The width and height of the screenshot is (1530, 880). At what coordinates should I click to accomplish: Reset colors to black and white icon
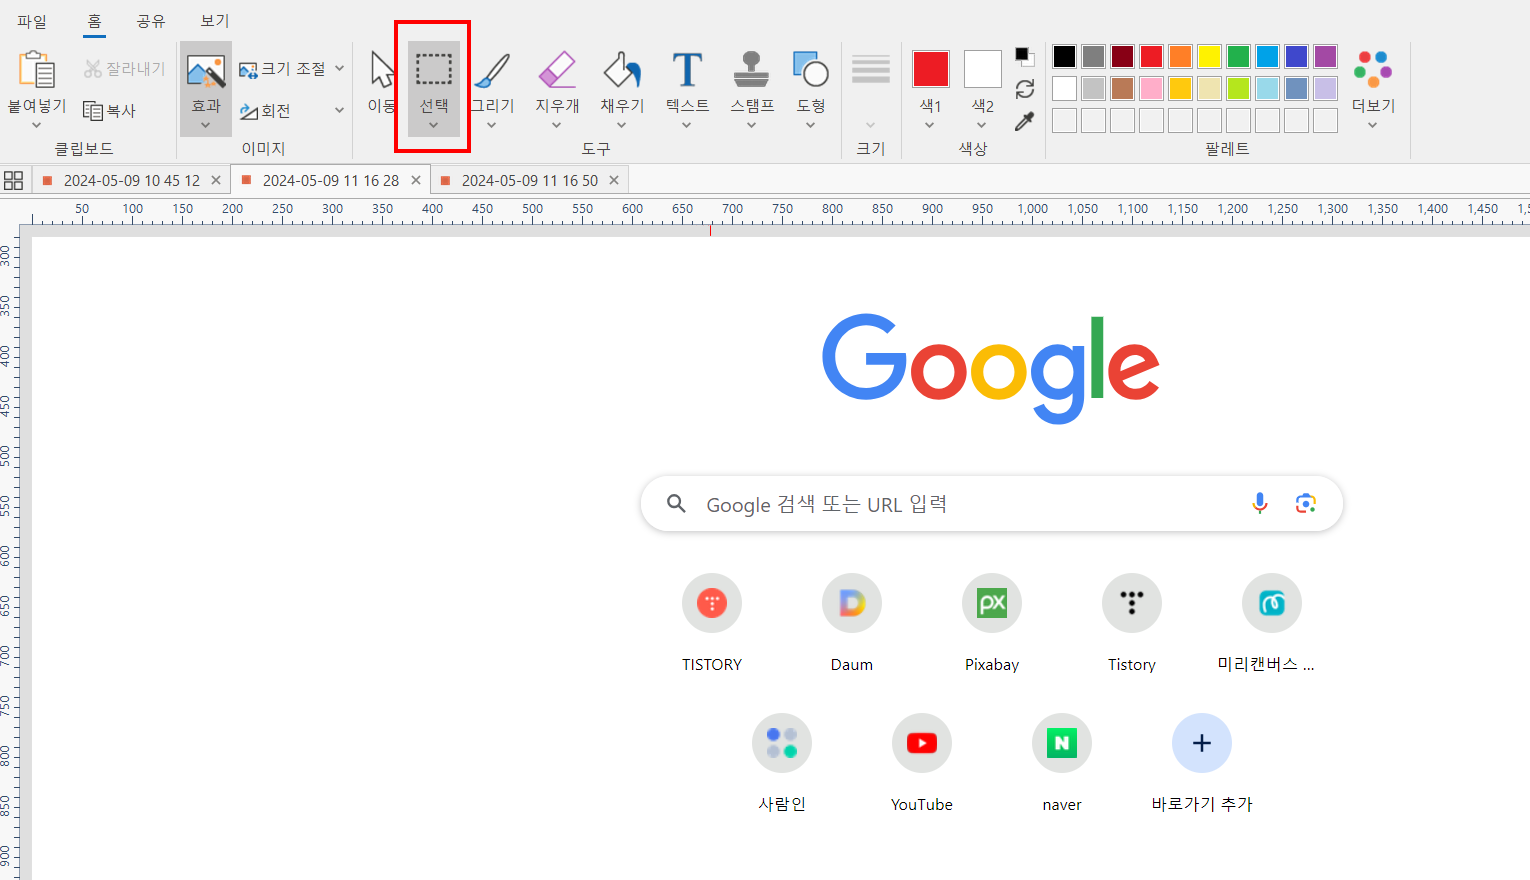(1025, 56)
